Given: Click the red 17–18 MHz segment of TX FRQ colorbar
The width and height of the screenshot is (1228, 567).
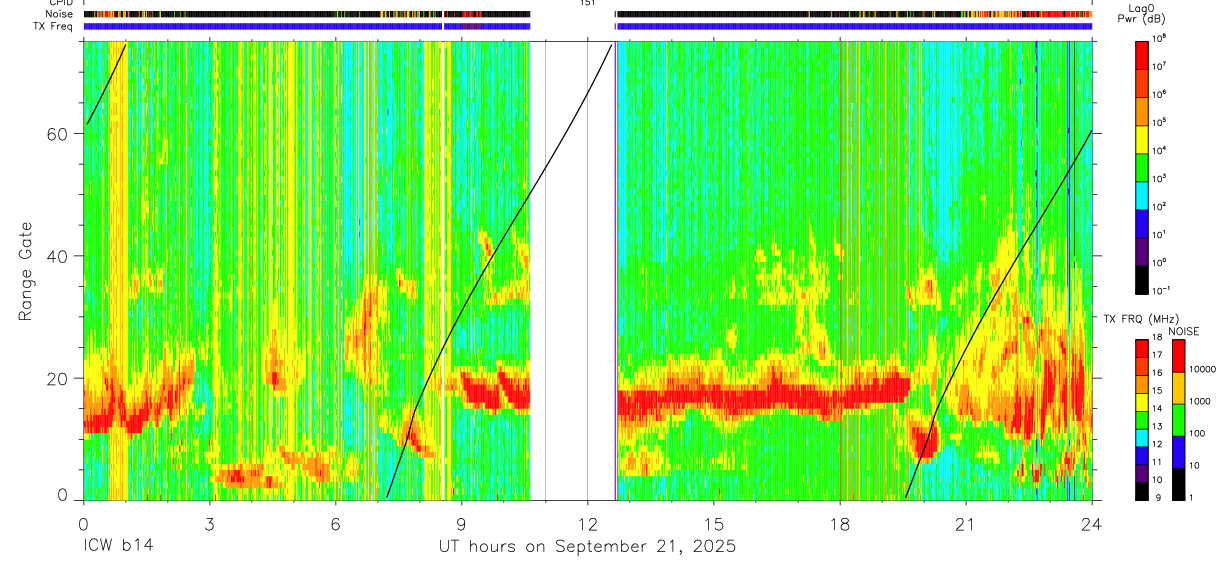Looking at the screenshot, I should tap(1142, 347).
